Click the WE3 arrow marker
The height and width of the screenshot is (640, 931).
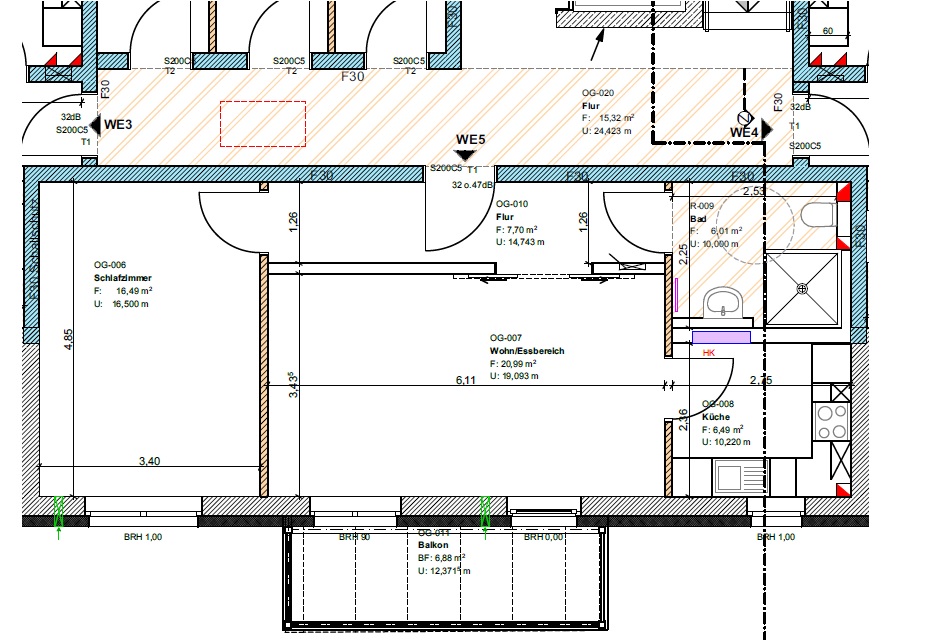[95, 125]
